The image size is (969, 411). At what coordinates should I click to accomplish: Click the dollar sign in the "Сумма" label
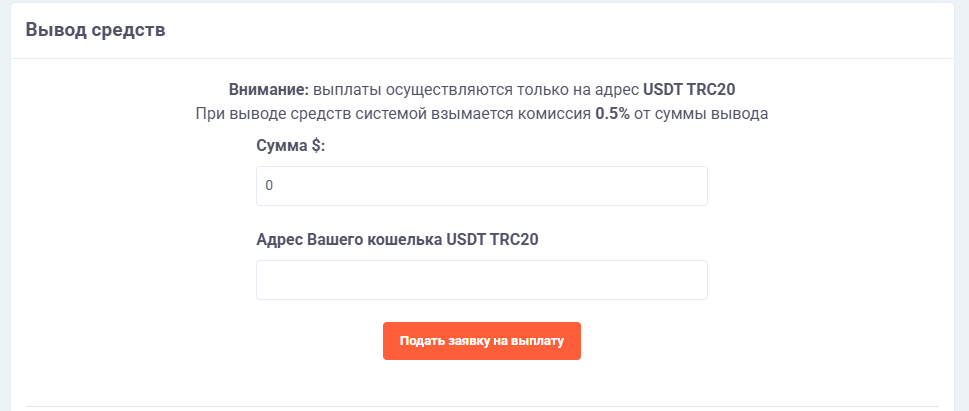(x=315, y=145)
